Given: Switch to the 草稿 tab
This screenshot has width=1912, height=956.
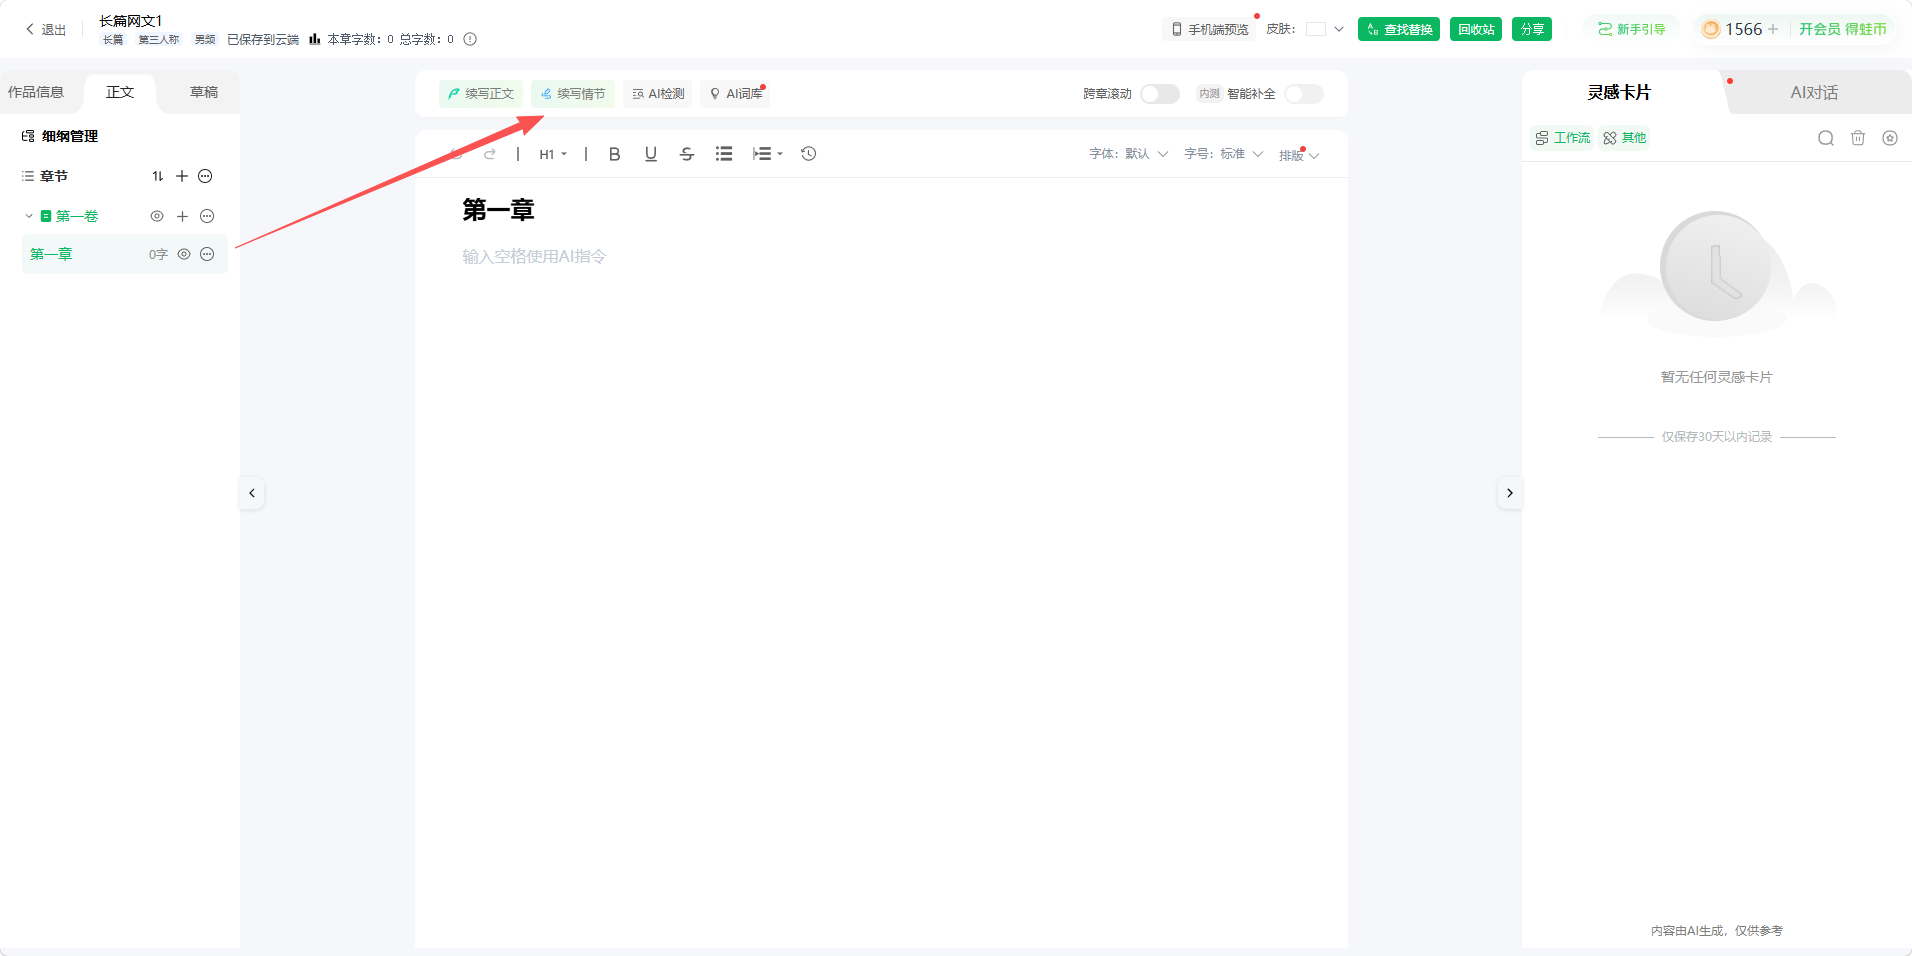Looking at the screenshot, I should point(204,92).
